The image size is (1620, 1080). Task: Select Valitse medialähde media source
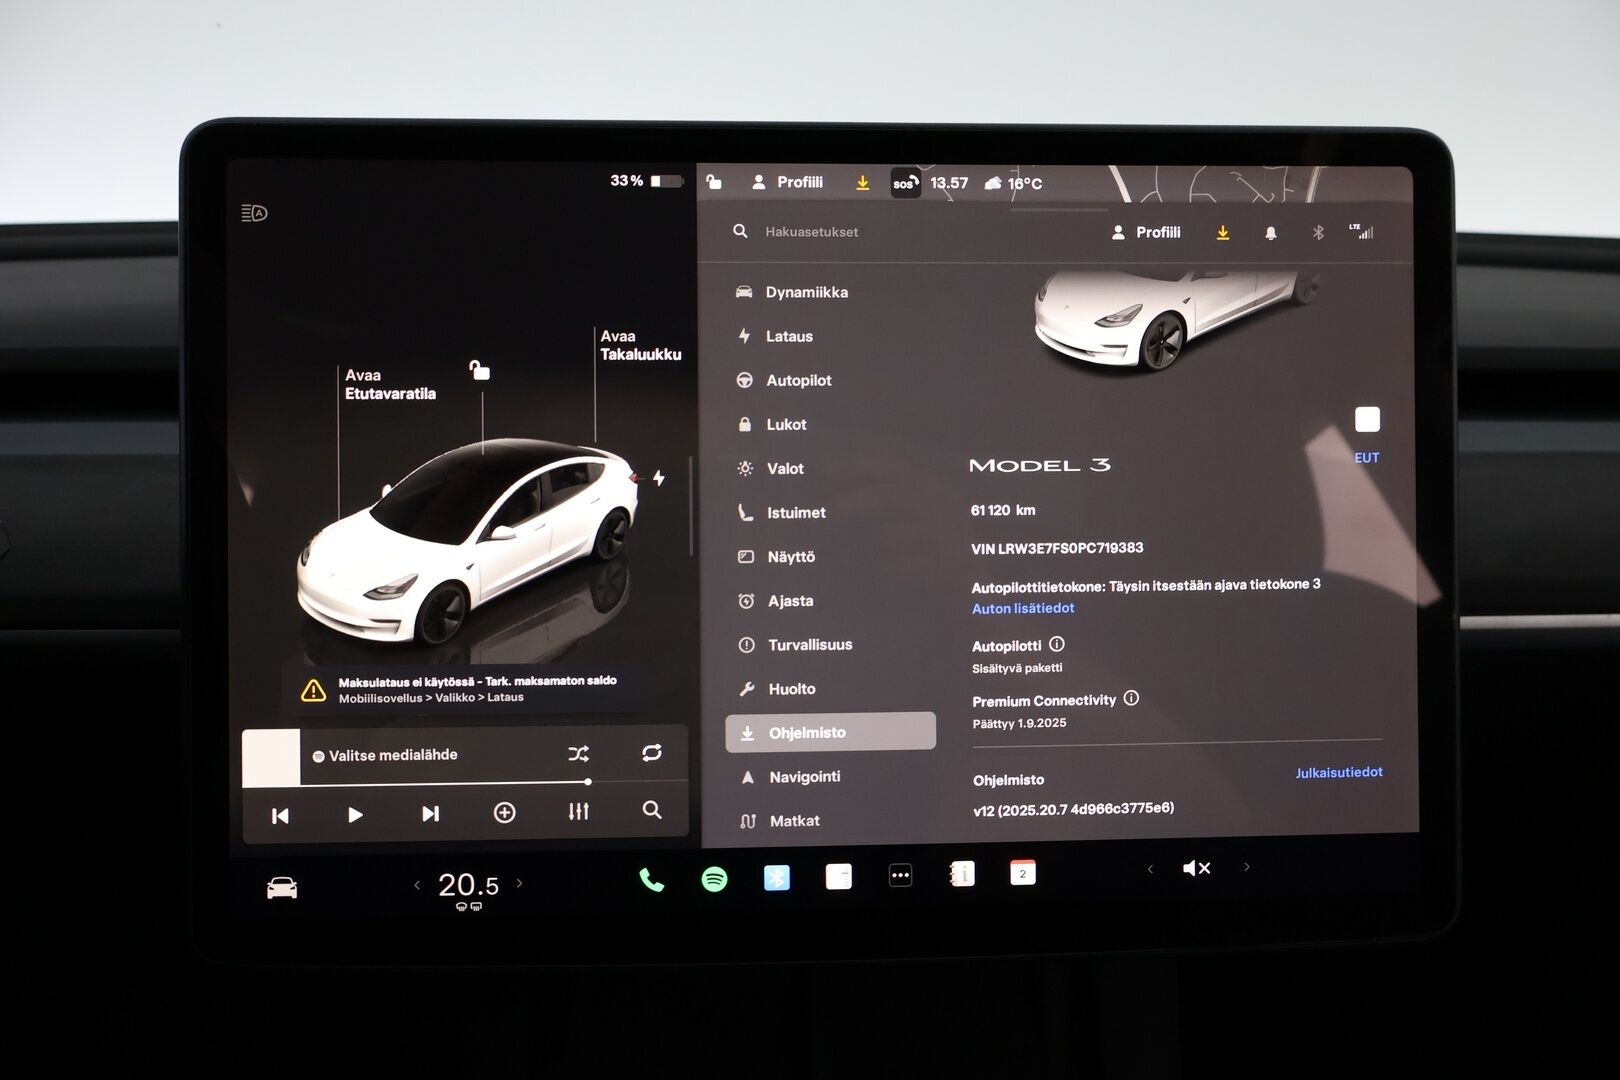pos(385,755)
